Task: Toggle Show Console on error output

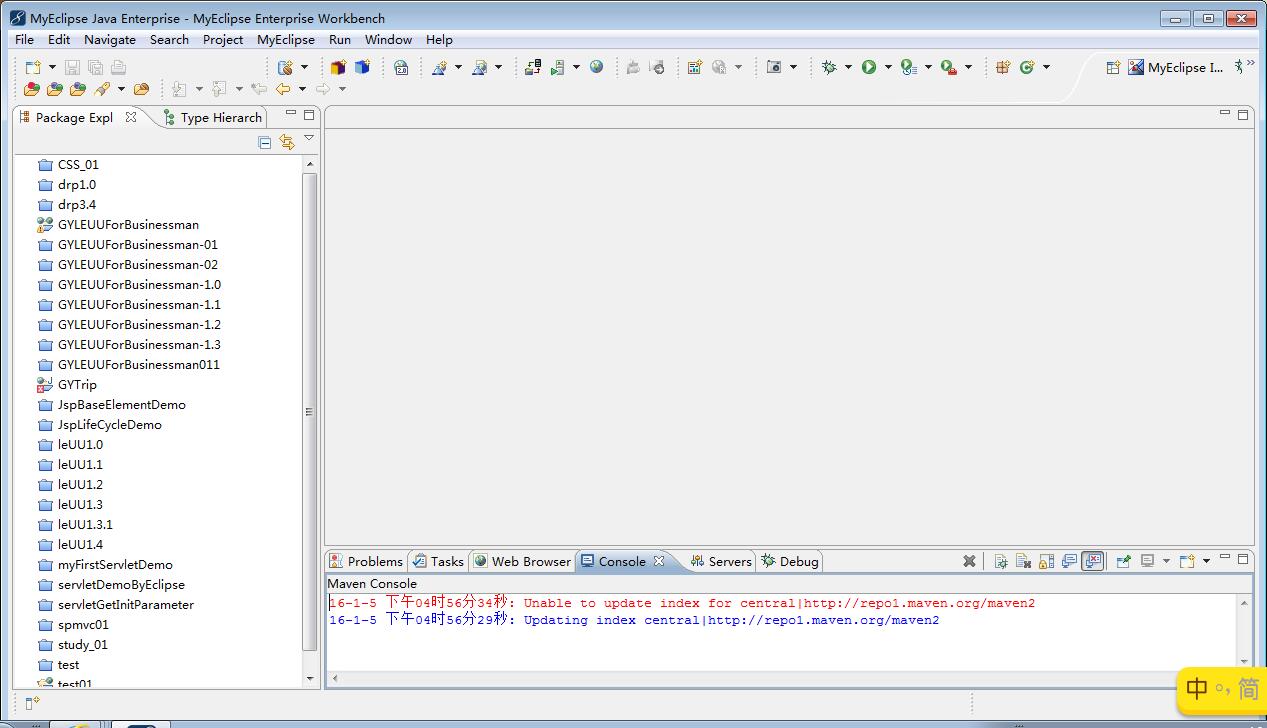Action: click(x=1092, y=561)
